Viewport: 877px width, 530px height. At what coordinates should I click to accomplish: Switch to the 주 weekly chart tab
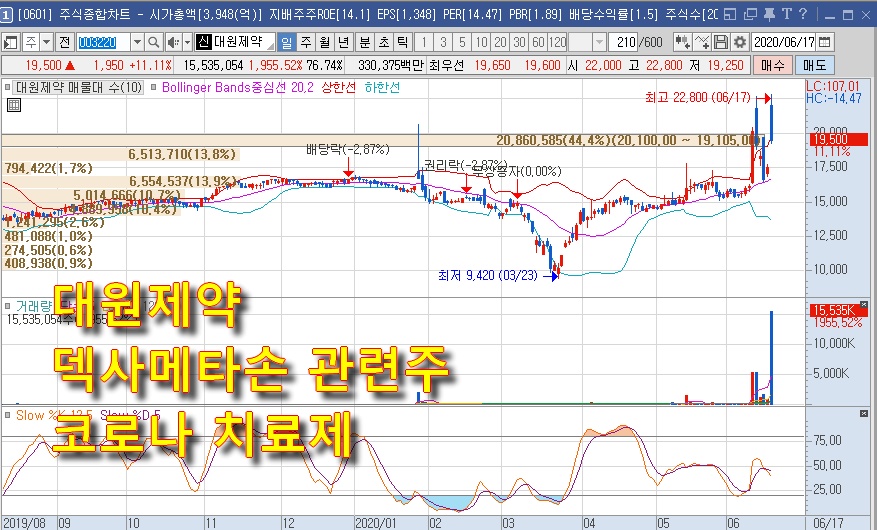click(305, 42)
